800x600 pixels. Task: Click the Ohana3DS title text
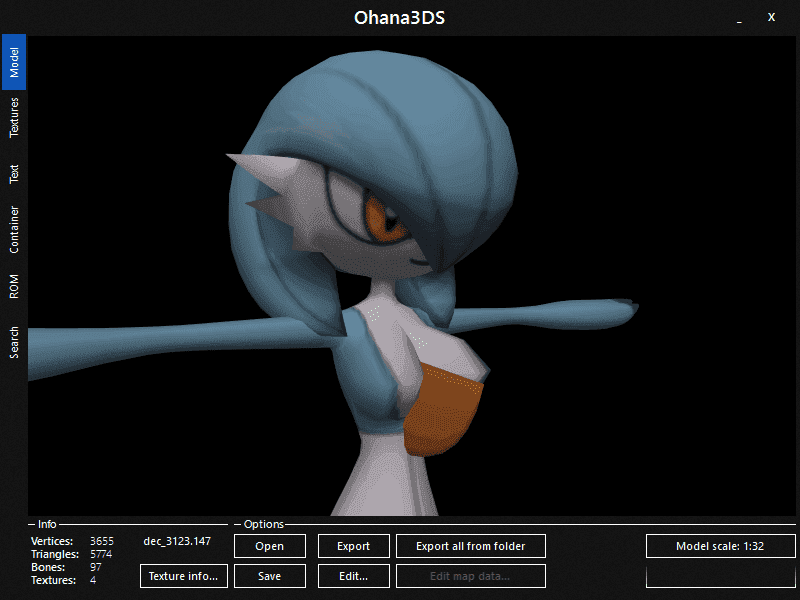399,18
